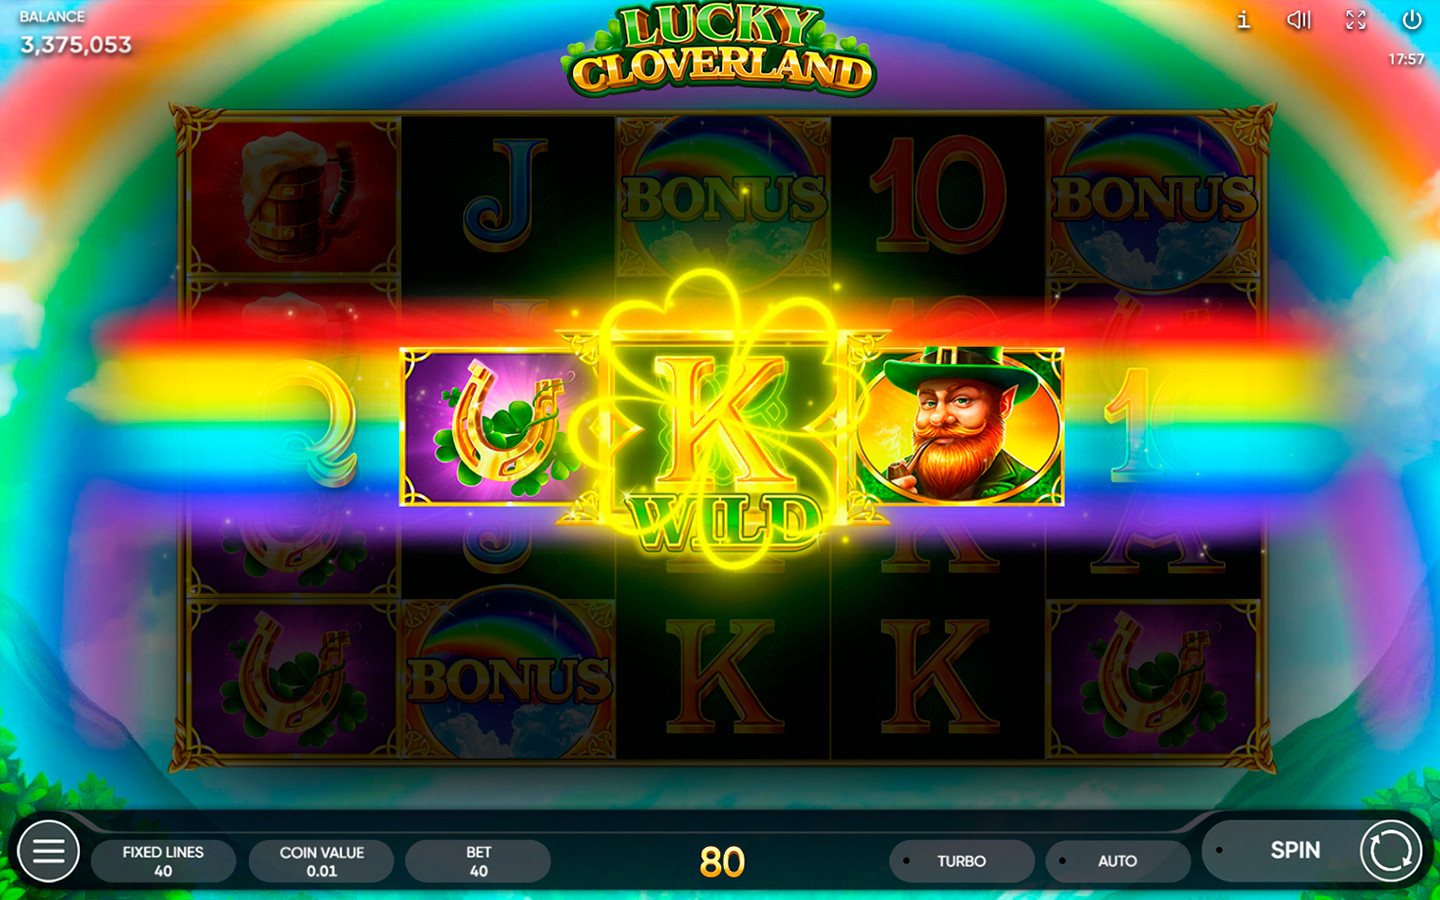Click the power exit icon
Image resolution: width=1440 pixels, height=900 pixels.
tap(1412, 20)
